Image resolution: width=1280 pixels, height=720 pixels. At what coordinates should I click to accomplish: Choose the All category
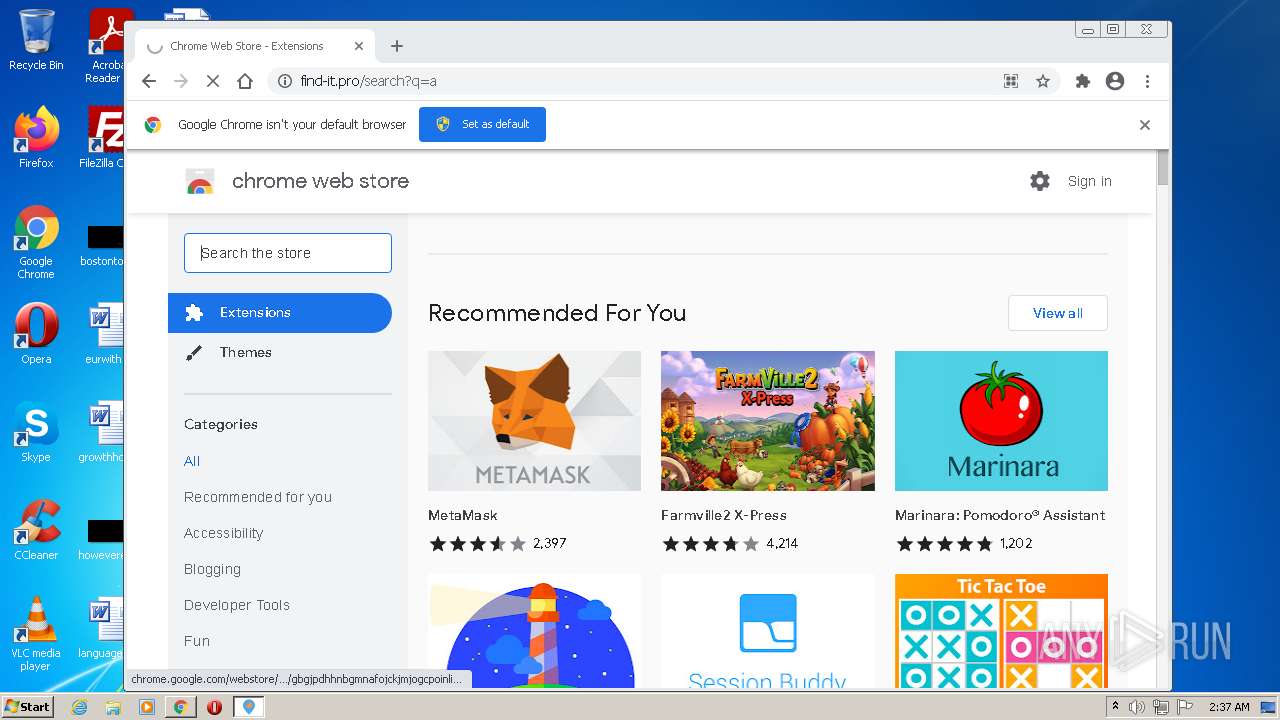tap(192, 461)
